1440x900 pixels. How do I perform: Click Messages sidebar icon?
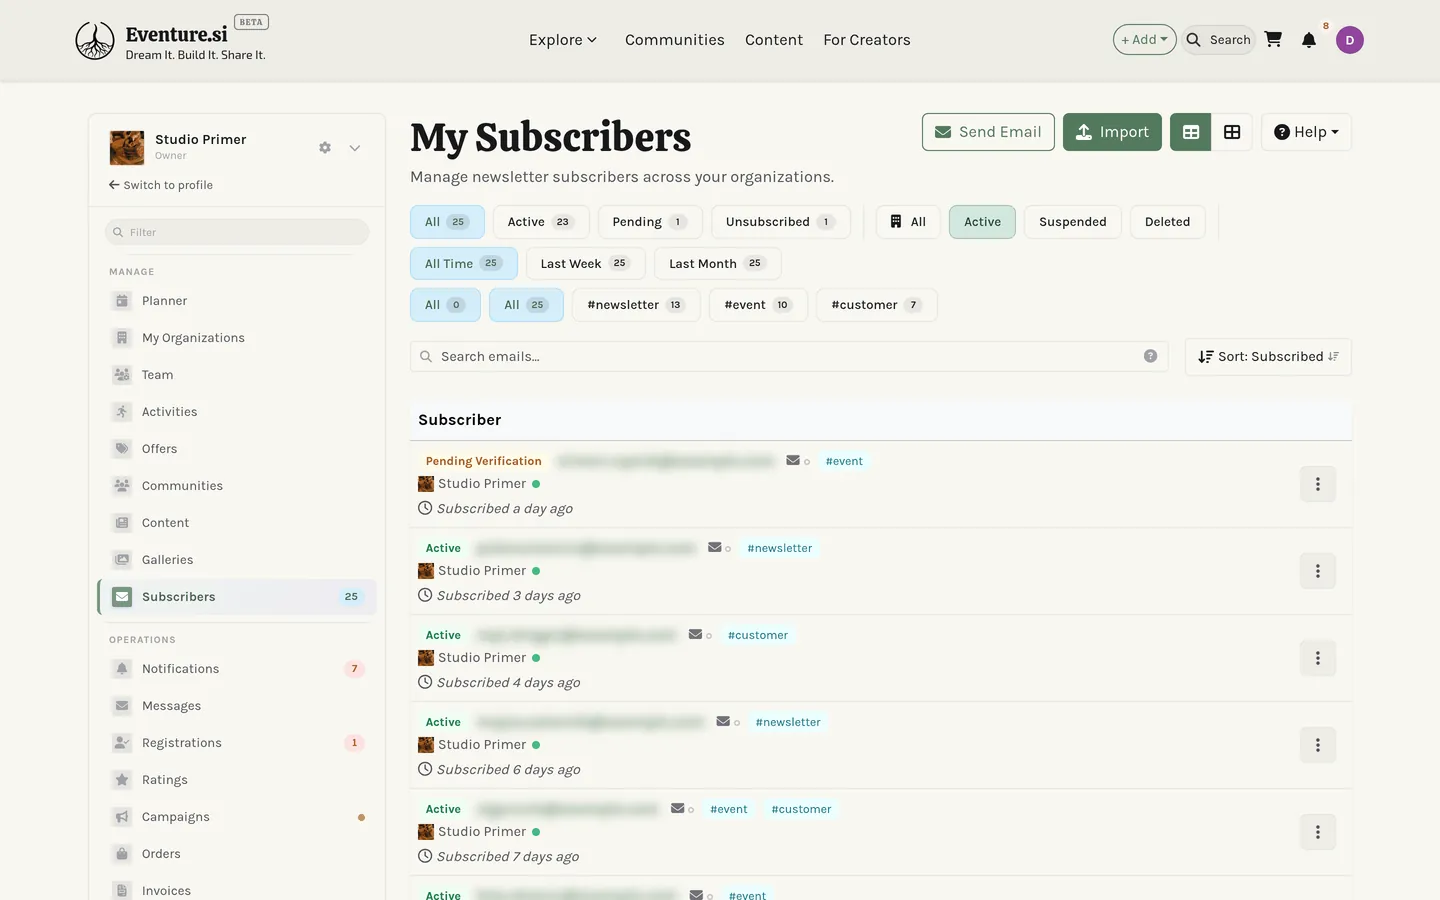coord(122,706)
